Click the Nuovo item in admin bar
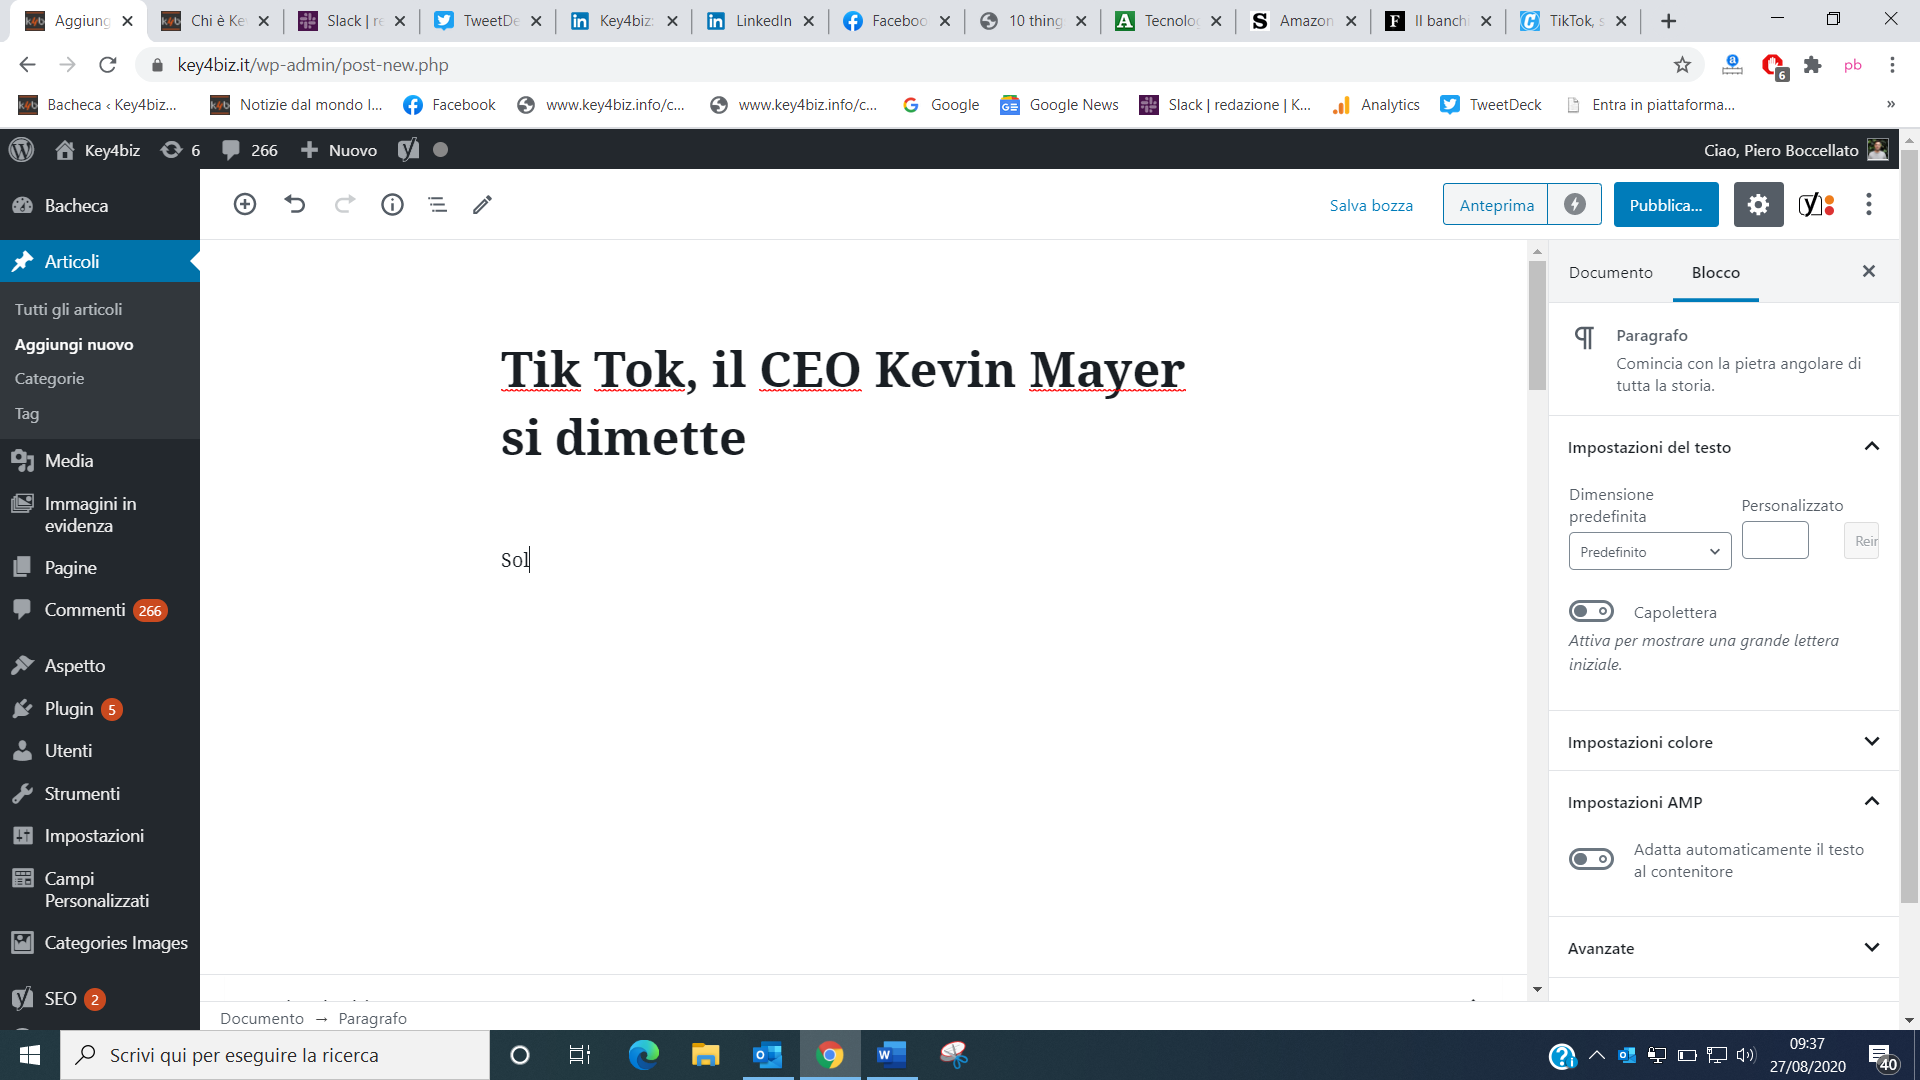The image size is (1920, 1080). 340,150
